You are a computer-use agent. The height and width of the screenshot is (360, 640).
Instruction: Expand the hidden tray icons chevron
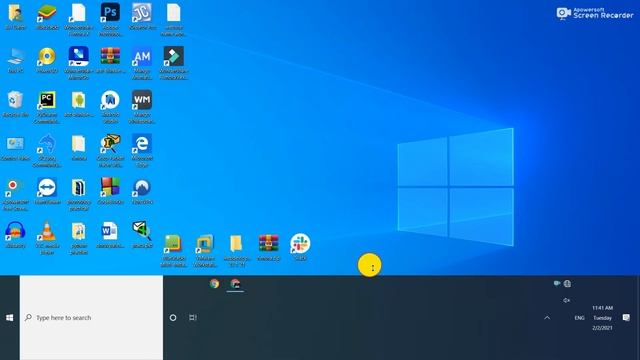(x=547, y=318)
